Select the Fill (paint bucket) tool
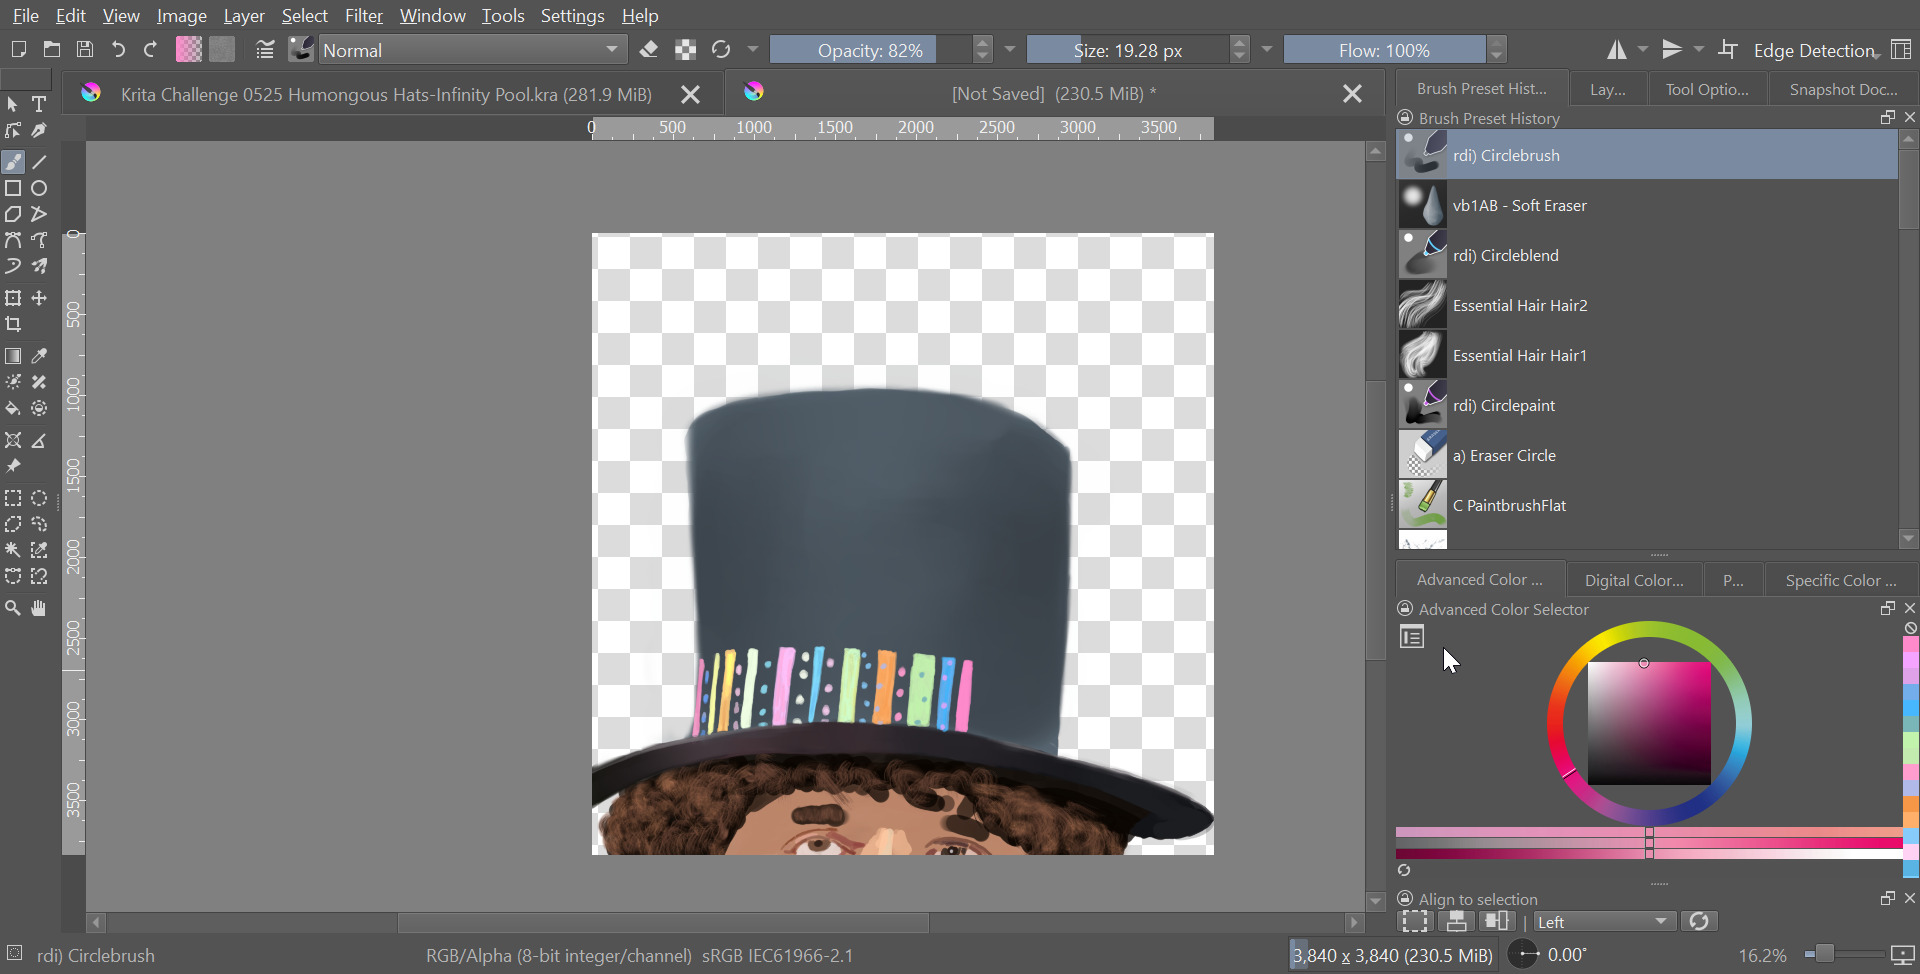 point(13,408)
